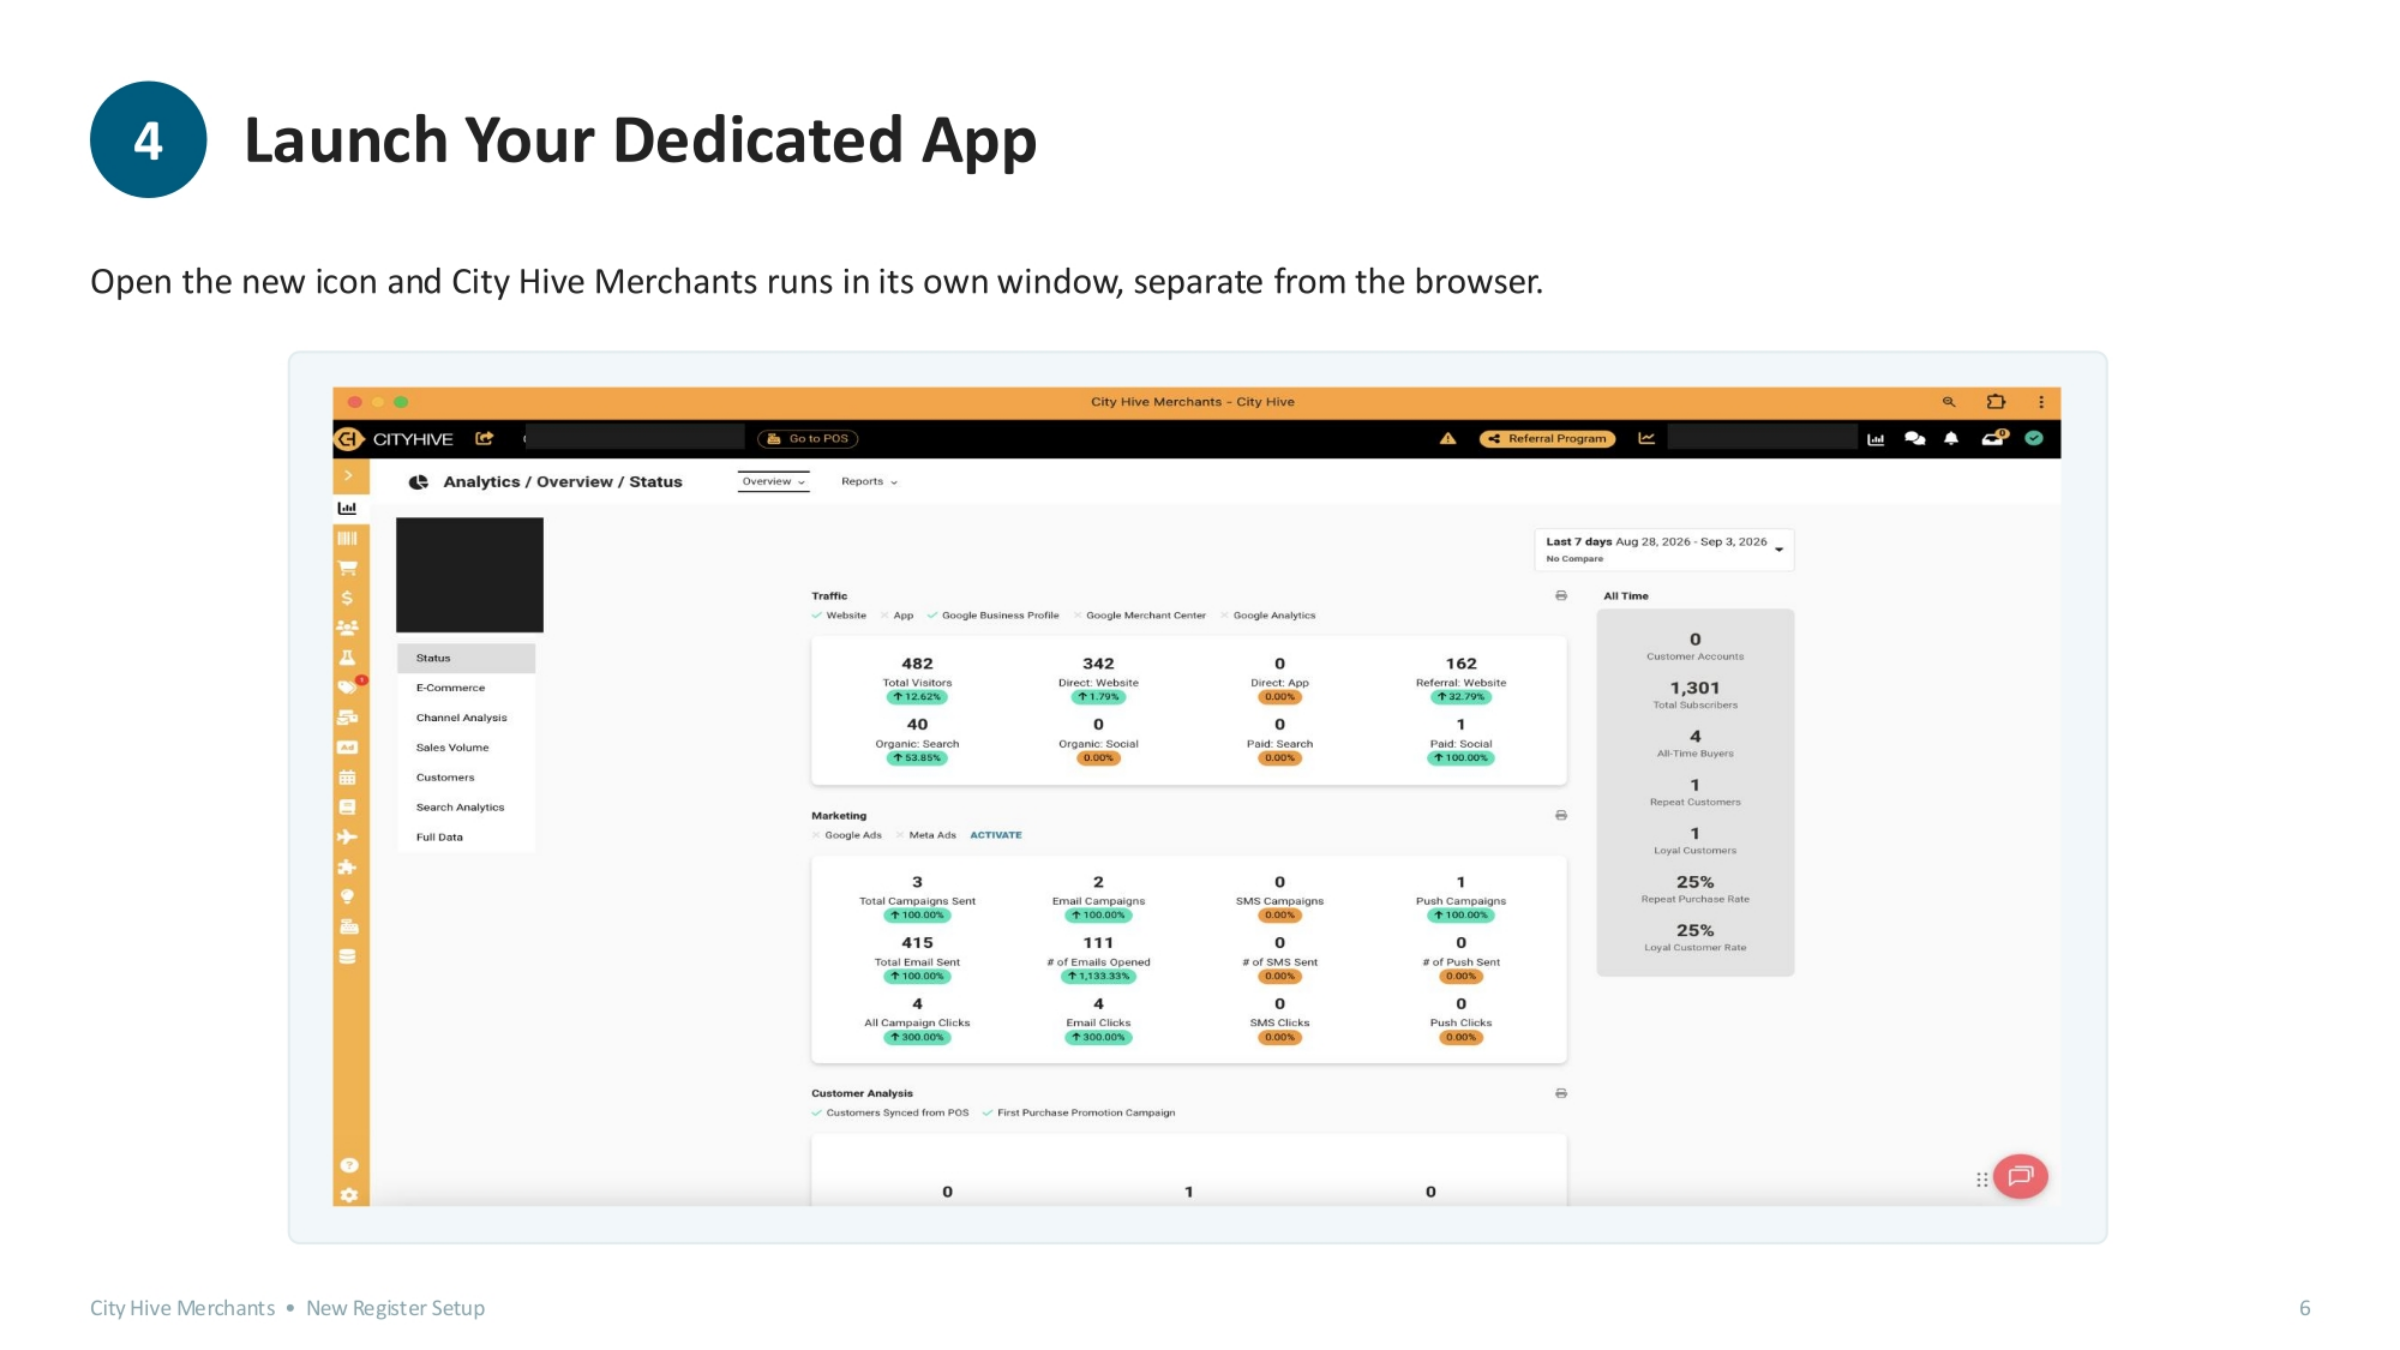
Task: Open the help question mark sidebar icon
Action: 349,1165
